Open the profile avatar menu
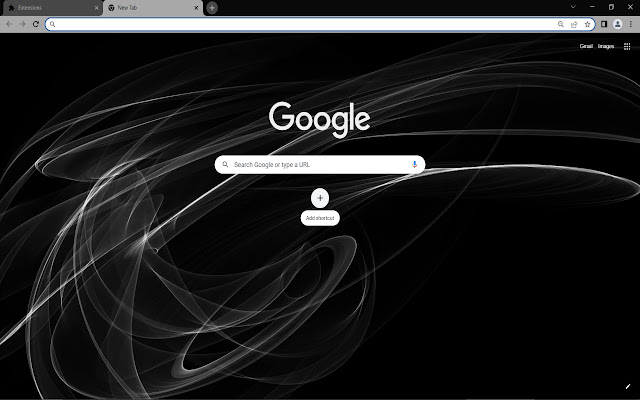 pyautogui.click(x=618, y=24)
